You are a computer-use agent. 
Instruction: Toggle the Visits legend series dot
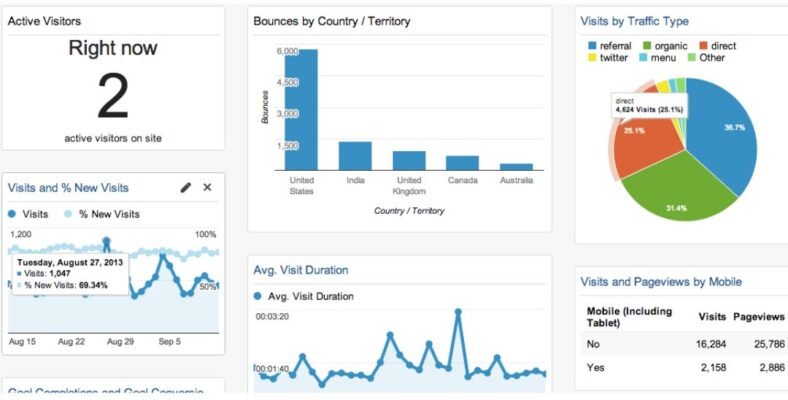[x=12, y=214]
